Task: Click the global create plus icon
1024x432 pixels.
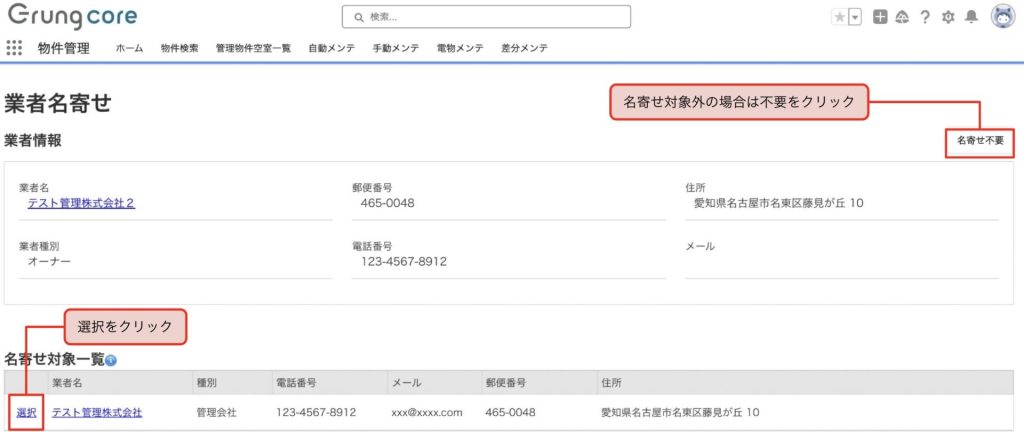Action: (879, 17)
